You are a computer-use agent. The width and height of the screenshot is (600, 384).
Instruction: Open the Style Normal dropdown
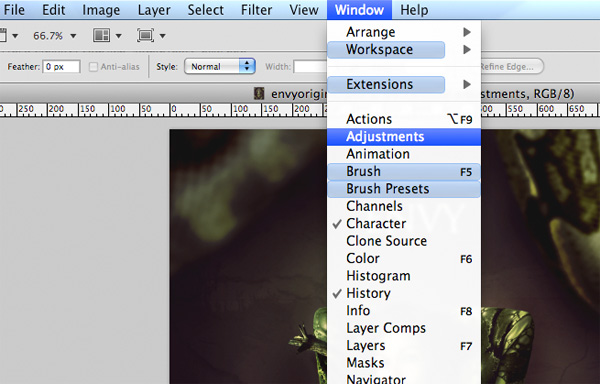point(220,67)
